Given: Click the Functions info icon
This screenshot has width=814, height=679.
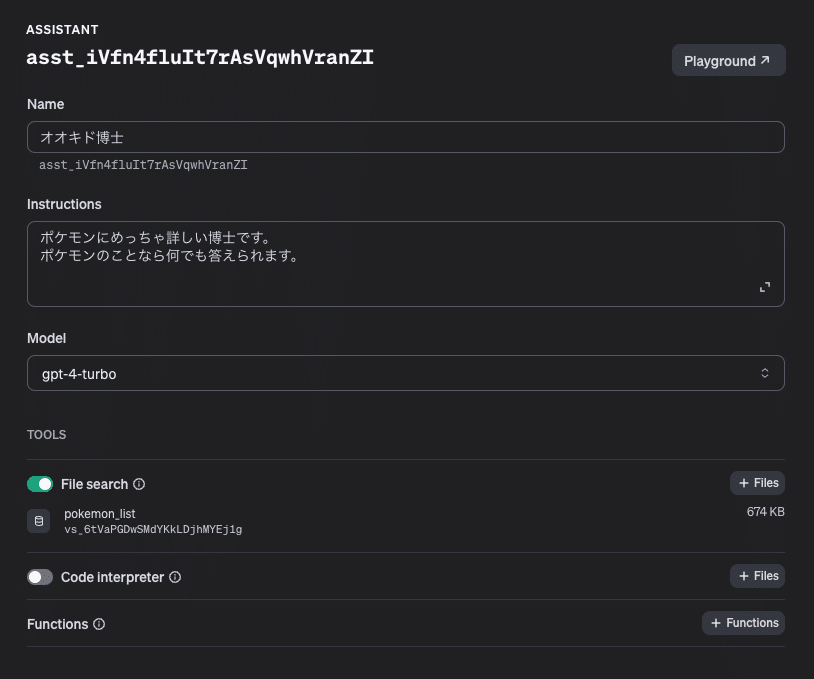Looking at the screenshot, I should coord(99,624).
